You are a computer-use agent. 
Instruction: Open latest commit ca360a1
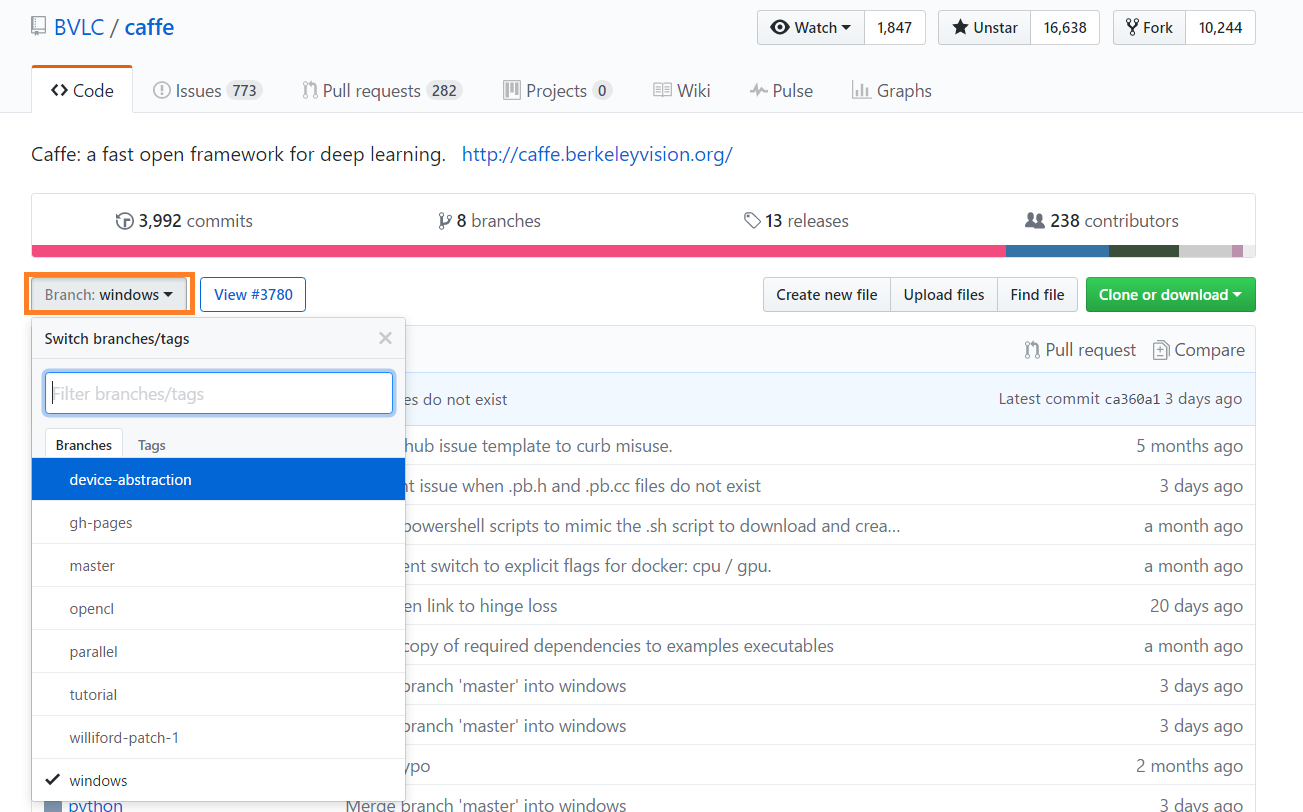click(x=1132, y=399)
